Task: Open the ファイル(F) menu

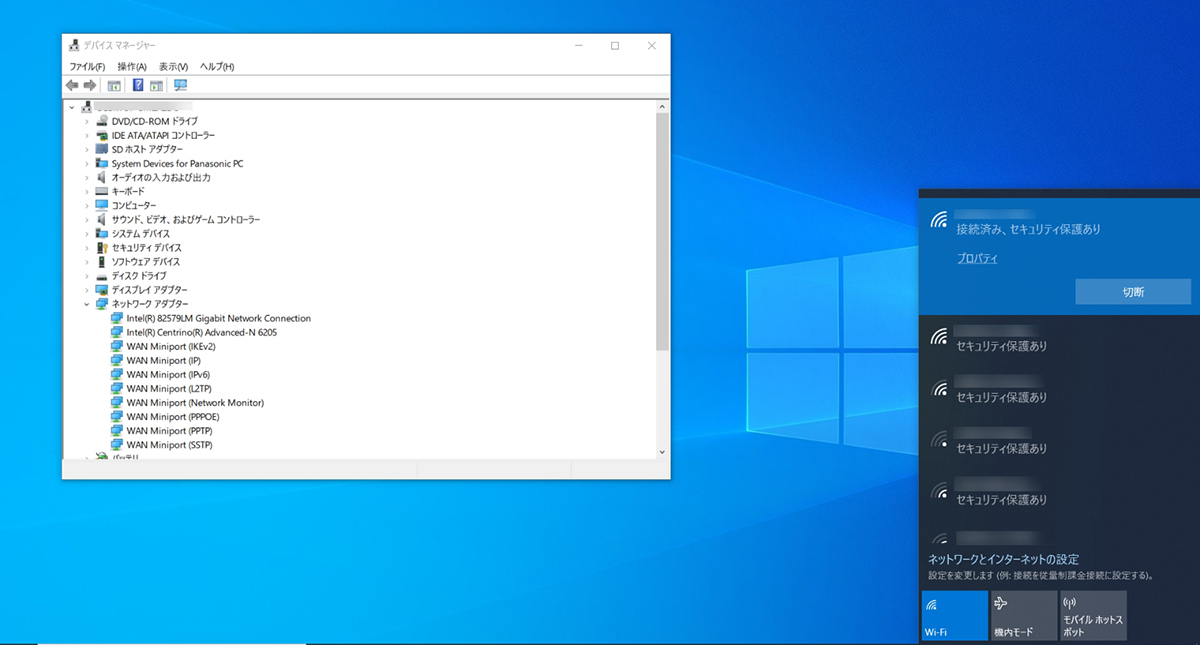Action: [87, 66]
